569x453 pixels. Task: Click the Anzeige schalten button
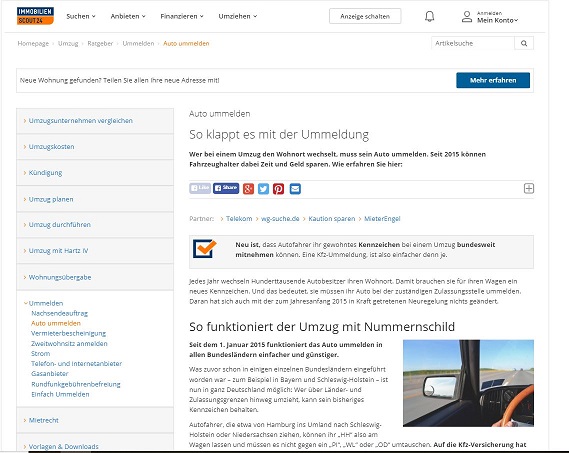click(365, 16)
